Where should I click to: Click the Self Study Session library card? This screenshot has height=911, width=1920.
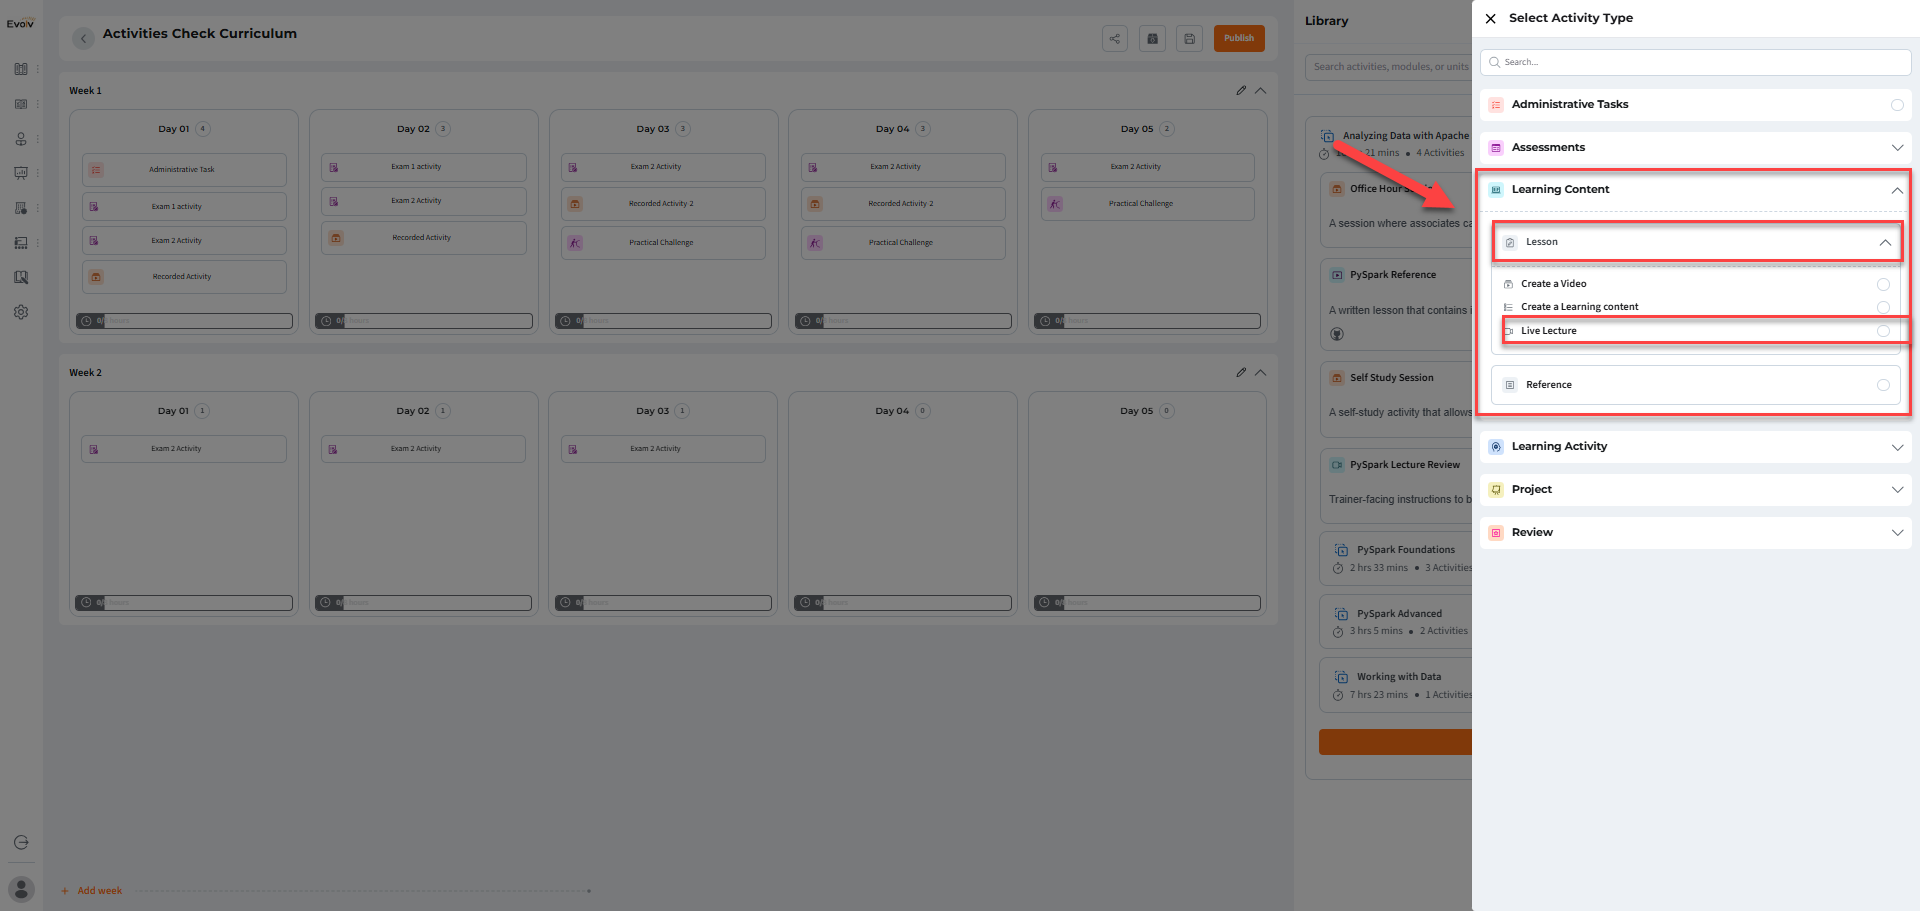click(x=1396, y=400)
